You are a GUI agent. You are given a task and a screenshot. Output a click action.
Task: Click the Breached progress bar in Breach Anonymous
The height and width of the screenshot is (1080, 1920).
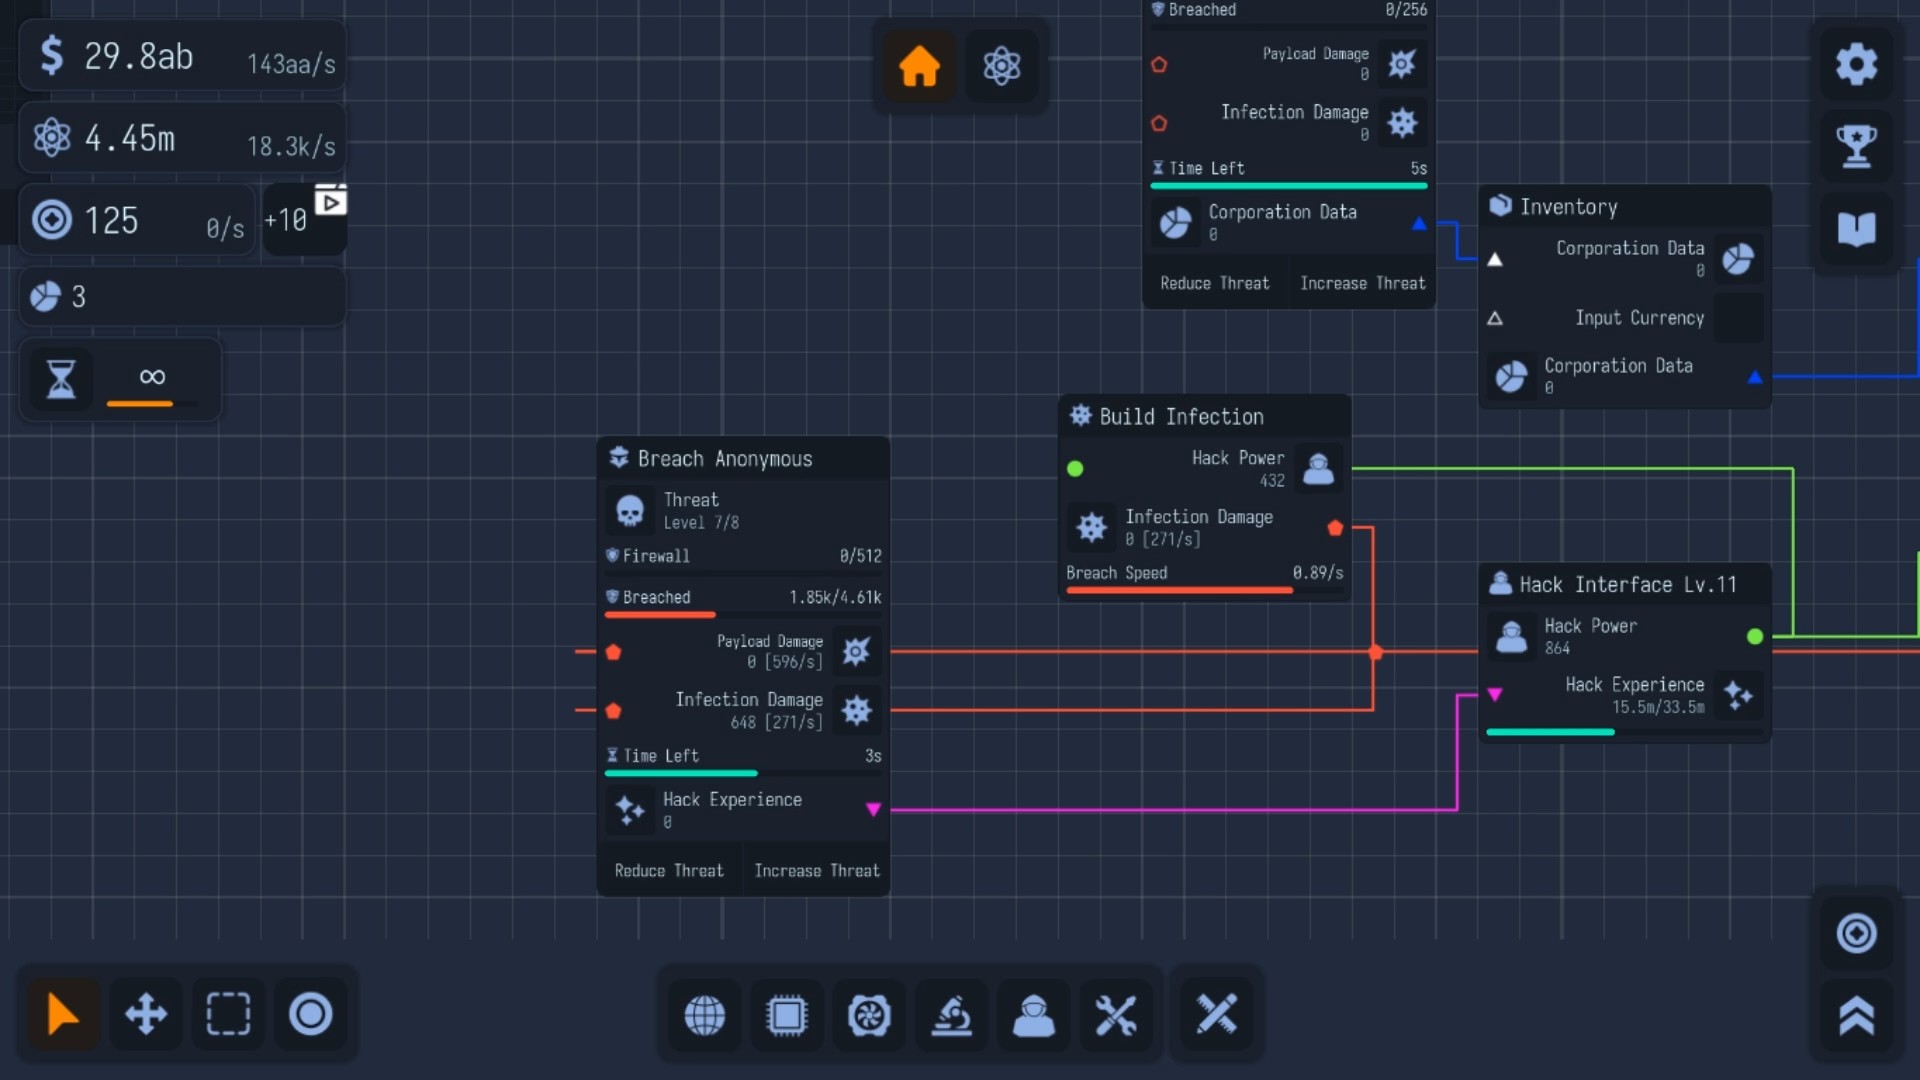point(743,614)
